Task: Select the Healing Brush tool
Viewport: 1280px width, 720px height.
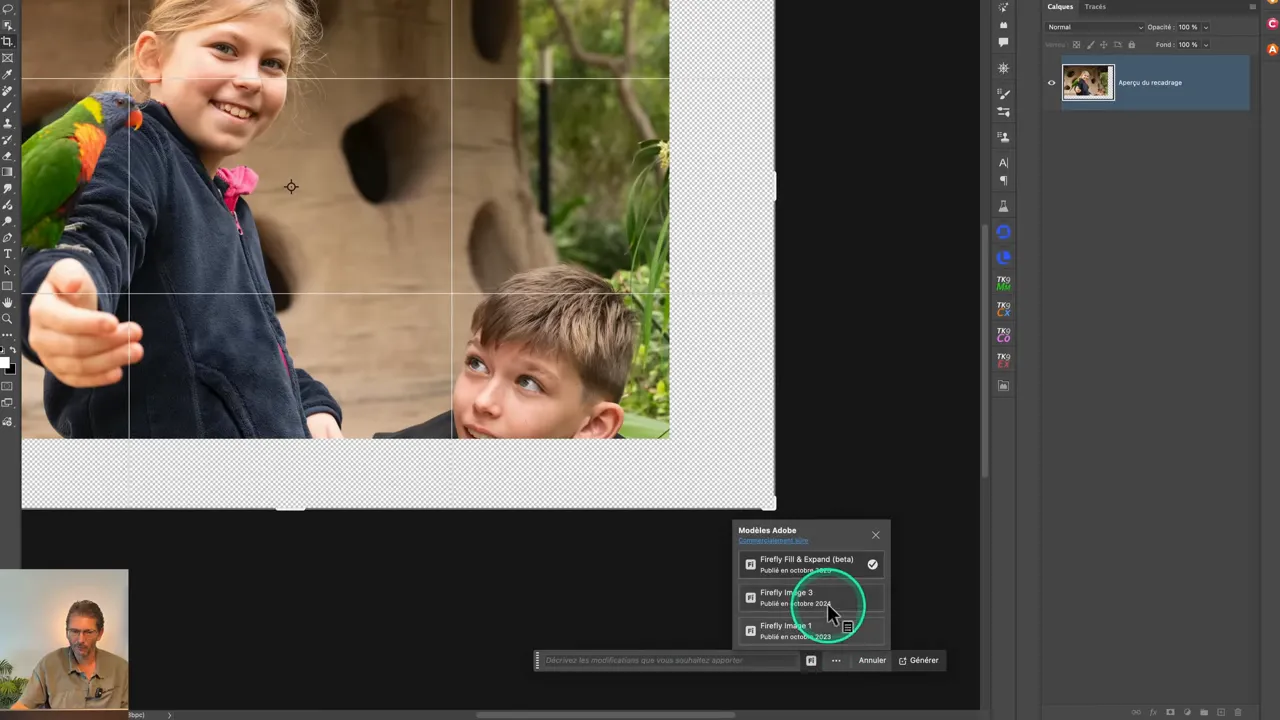Action: [x=8, y=92]
